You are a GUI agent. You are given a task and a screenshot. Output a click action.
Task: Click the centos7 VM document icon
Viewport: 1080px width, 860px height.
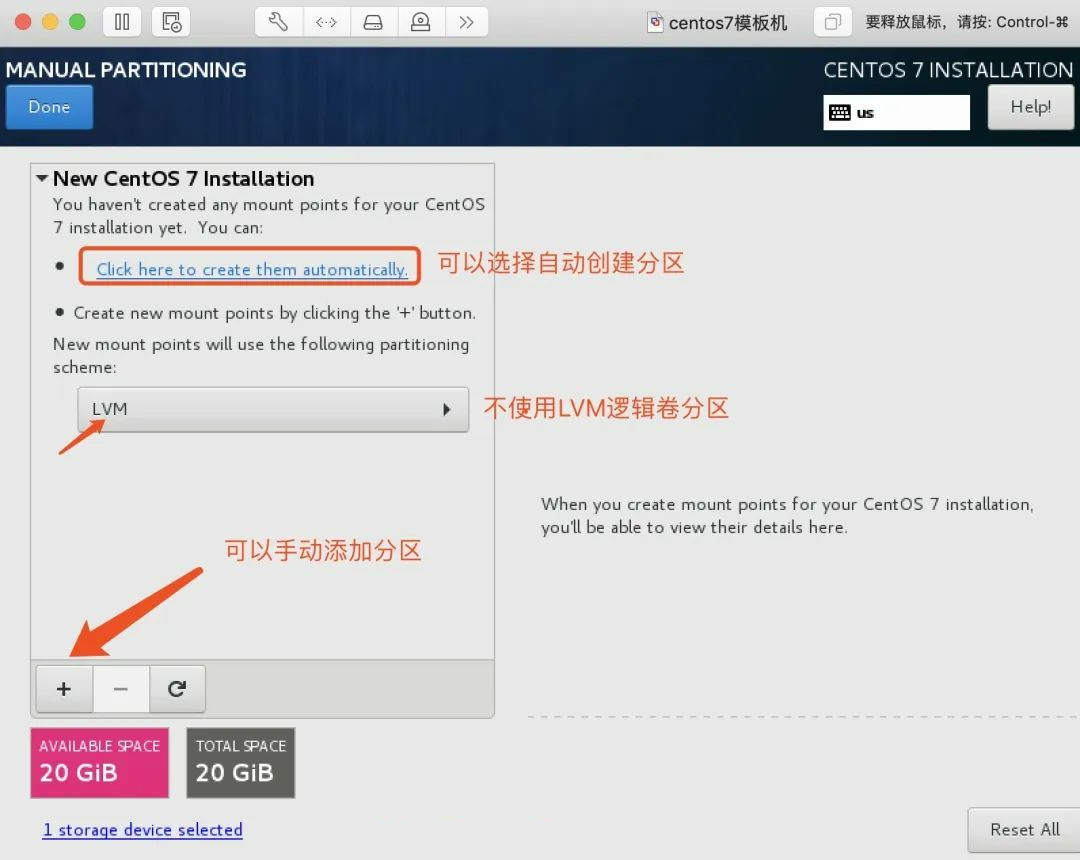click(655, 23)
